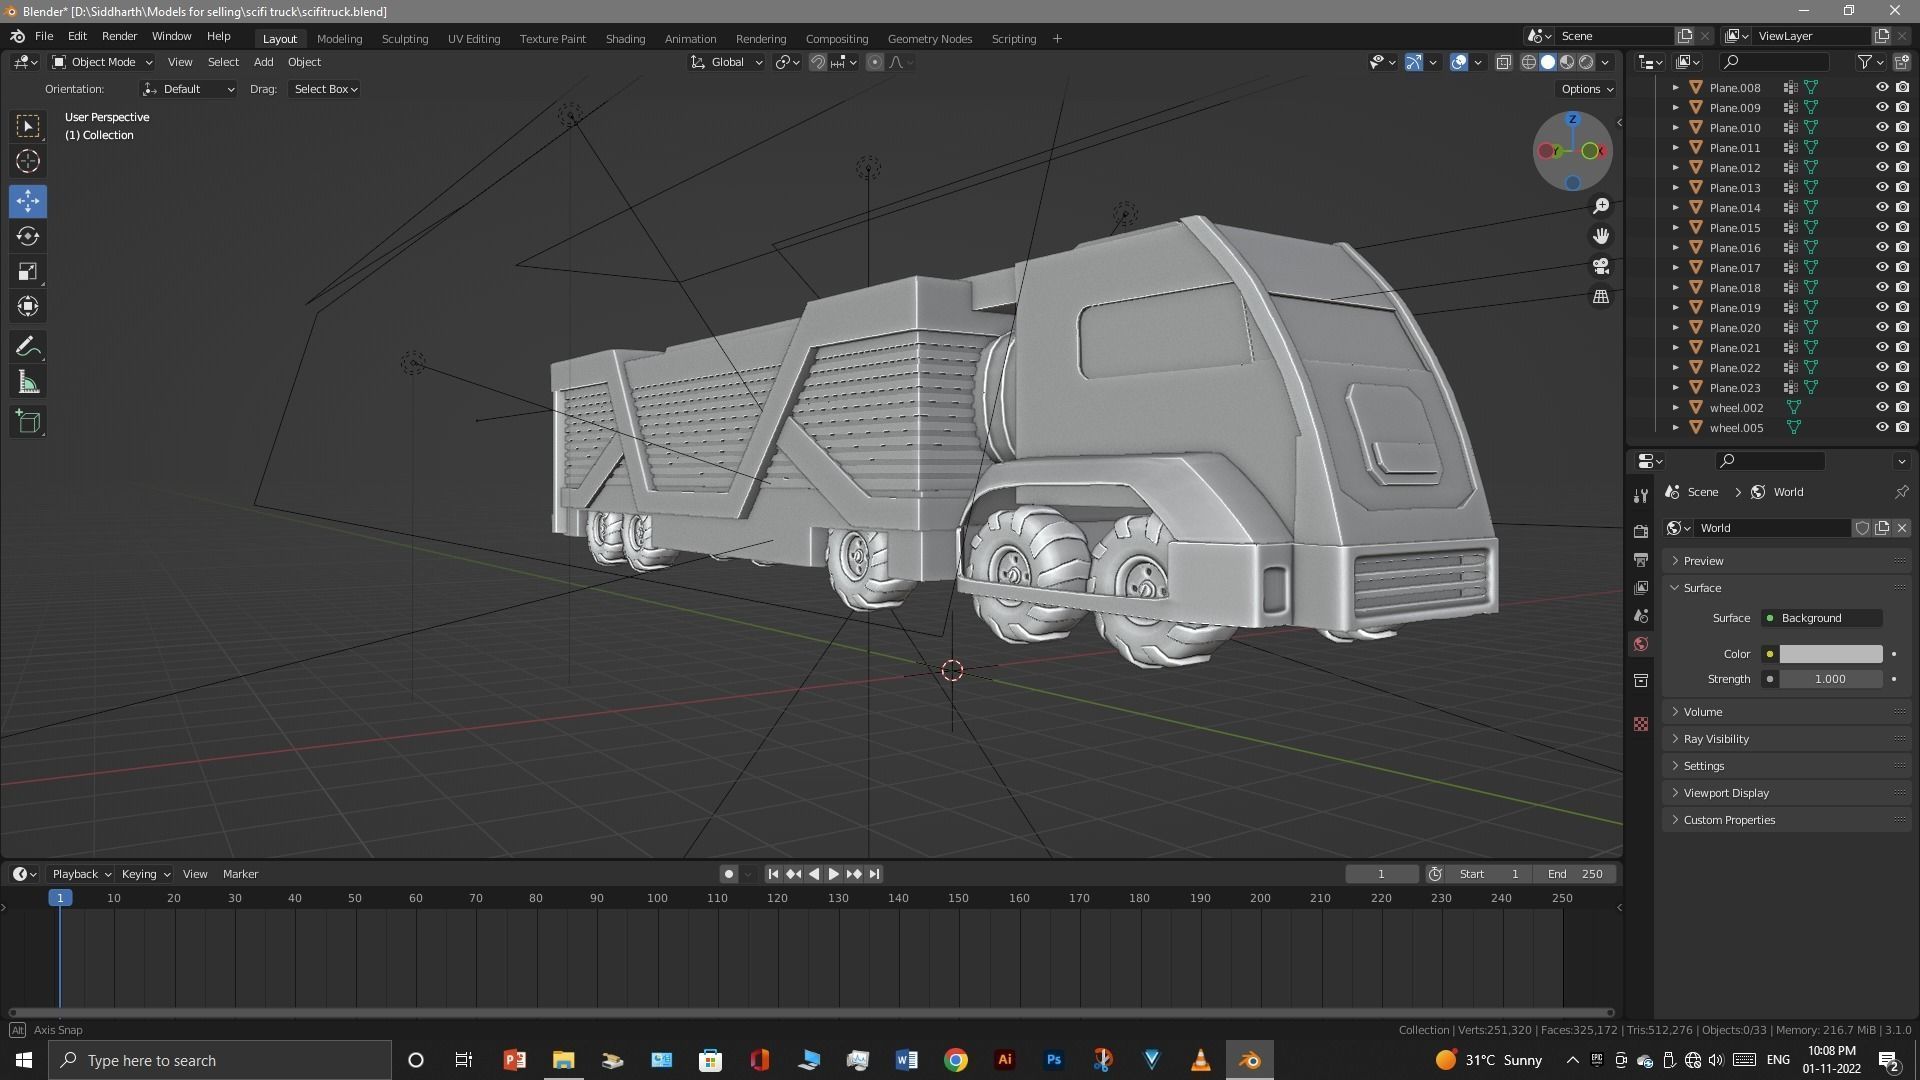The image size is (1920, 1080).
Task: Open the Collection properties tab
Action: 1640,680
